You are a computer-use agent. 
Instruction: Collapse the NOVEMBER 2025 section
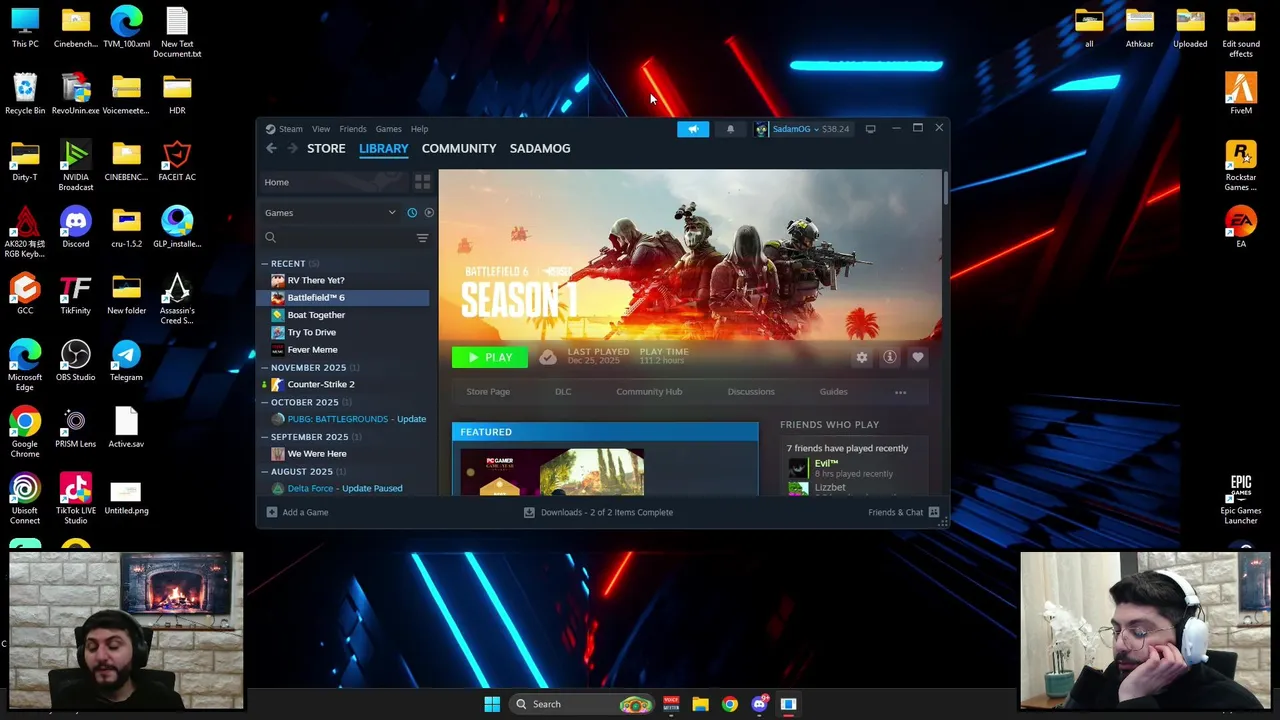(265, 368)
